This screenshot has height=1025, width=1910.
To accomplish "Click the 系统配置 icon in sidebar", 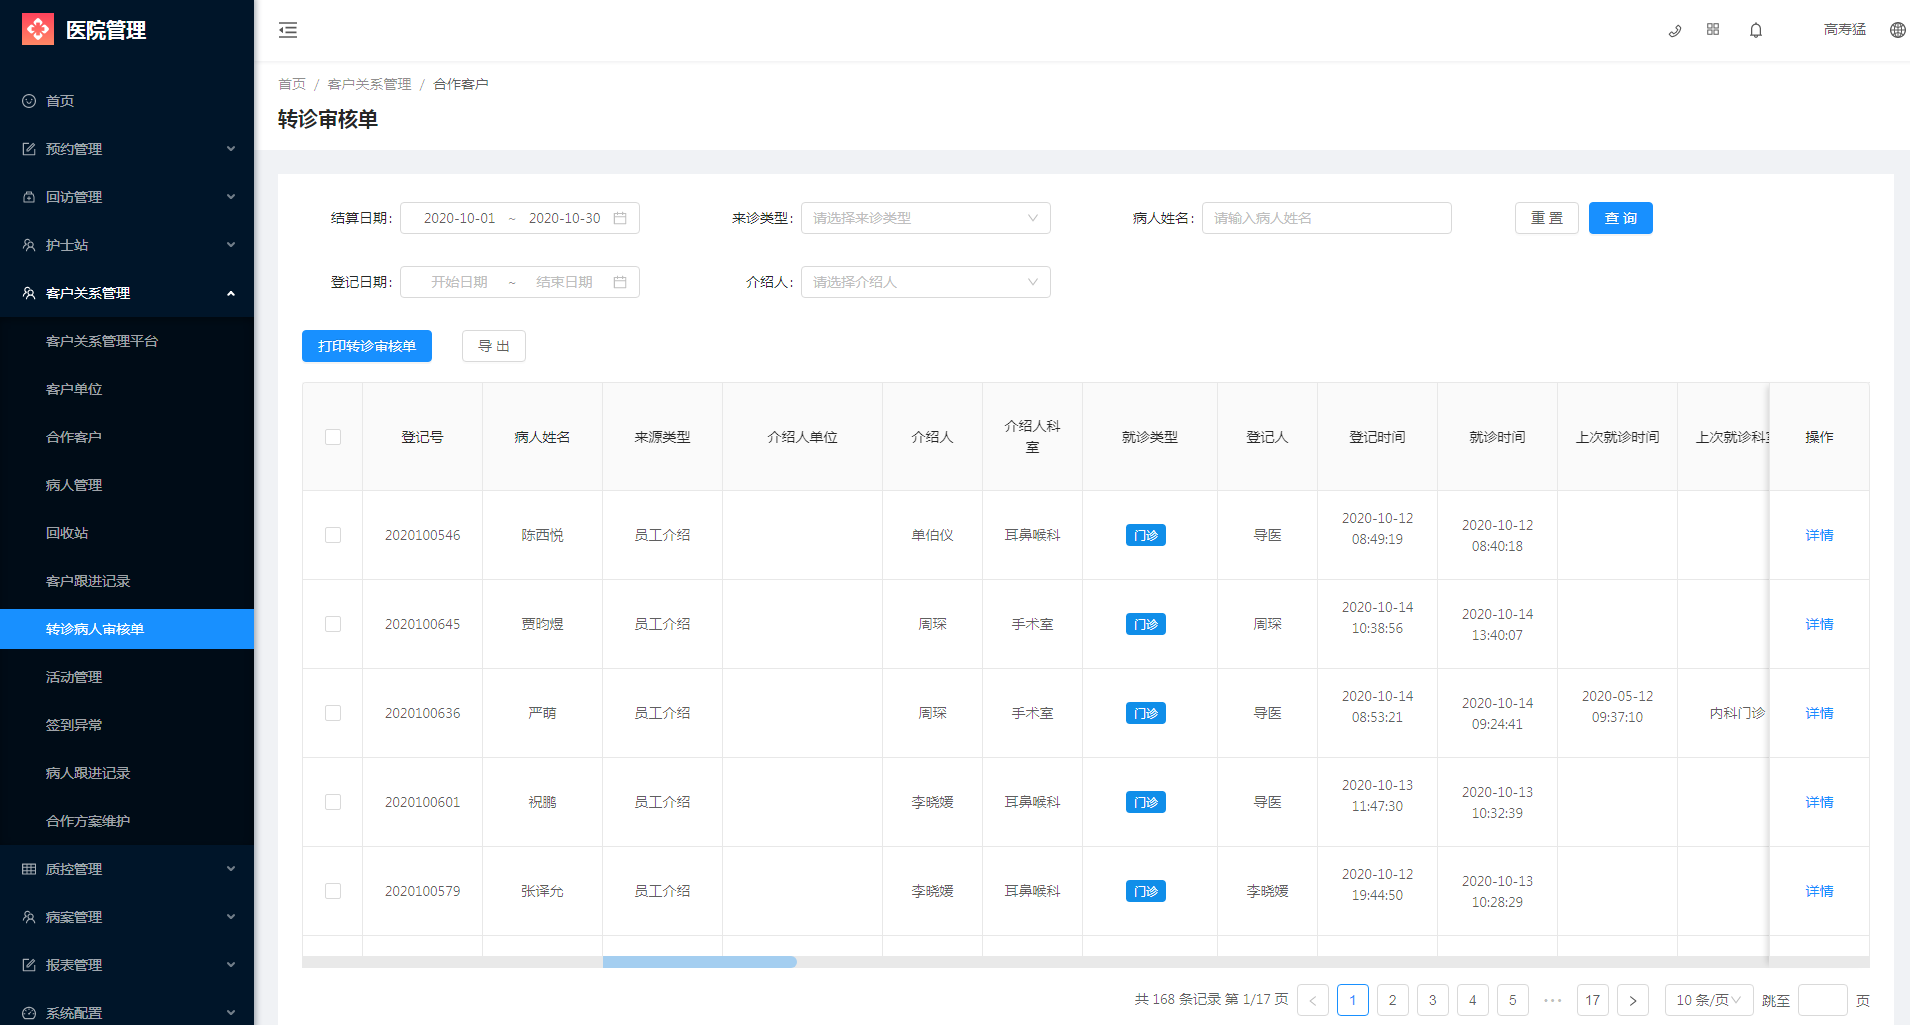I will coord(29,1013).
